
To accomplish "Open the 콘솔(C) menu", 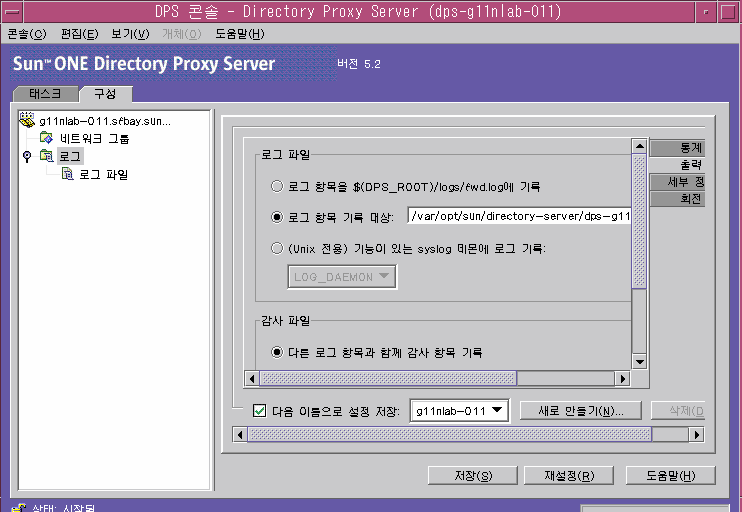I will point(27,34).
